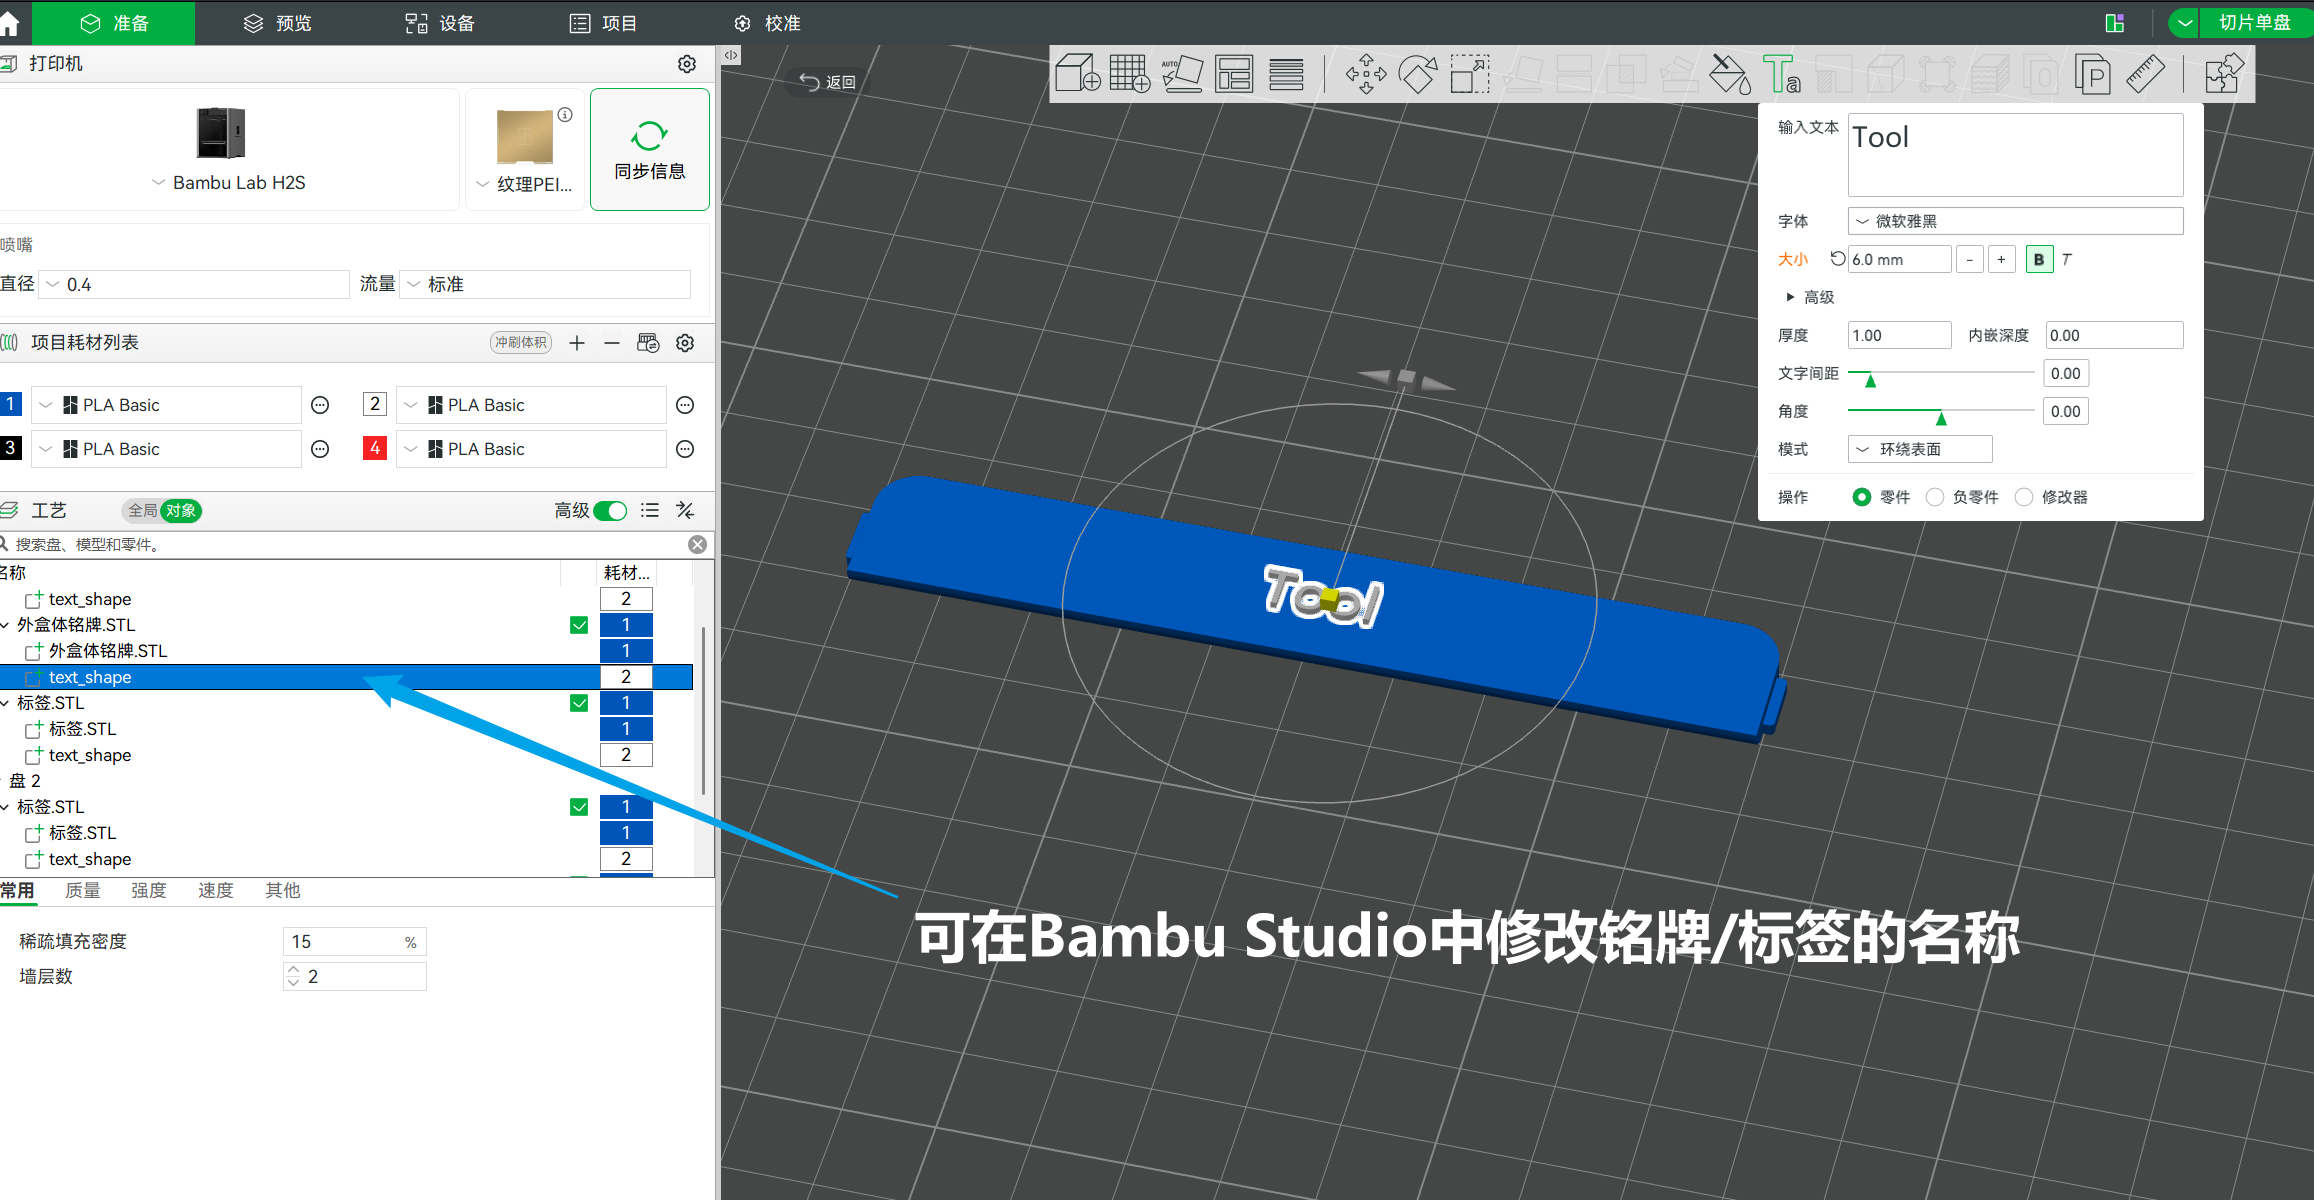This screenshot has width=2314, height=1200.
Task: Uncheck printable box for first 标签.STL
Action: click(579, 703)
